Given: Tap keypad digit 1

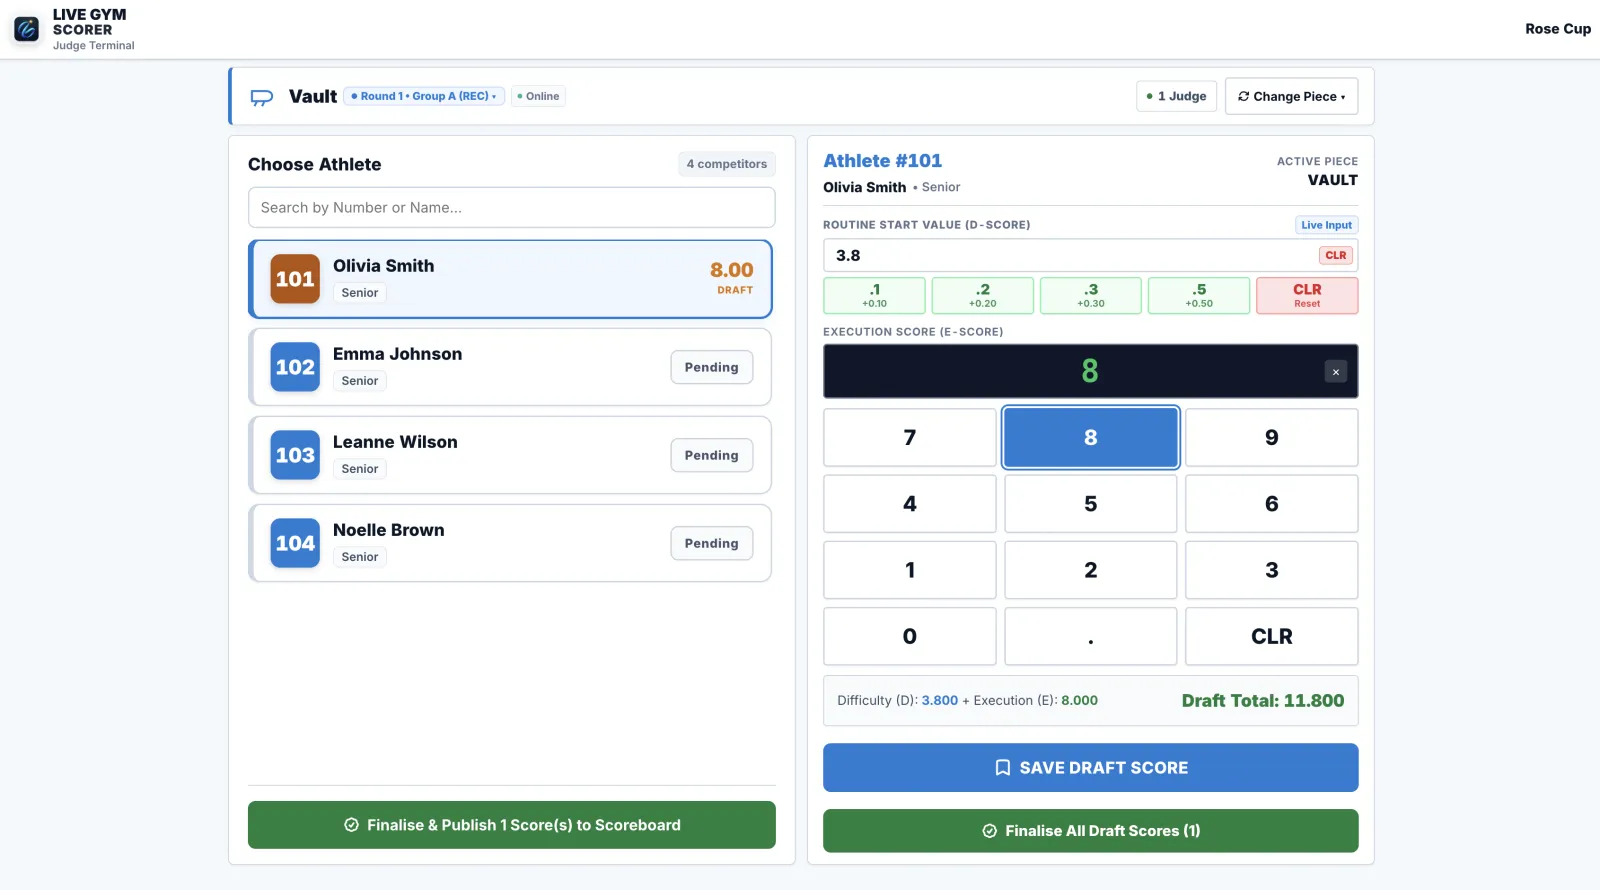Looking at the screenshot, I should 910,570.
